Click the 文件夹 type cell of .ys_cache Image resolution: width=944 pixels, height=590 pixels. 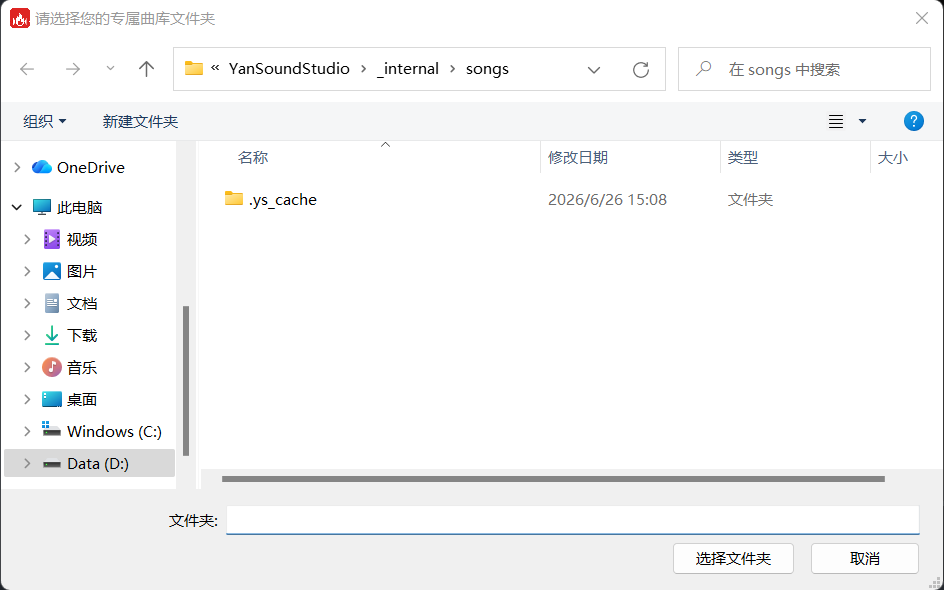[x=750, y=199]
